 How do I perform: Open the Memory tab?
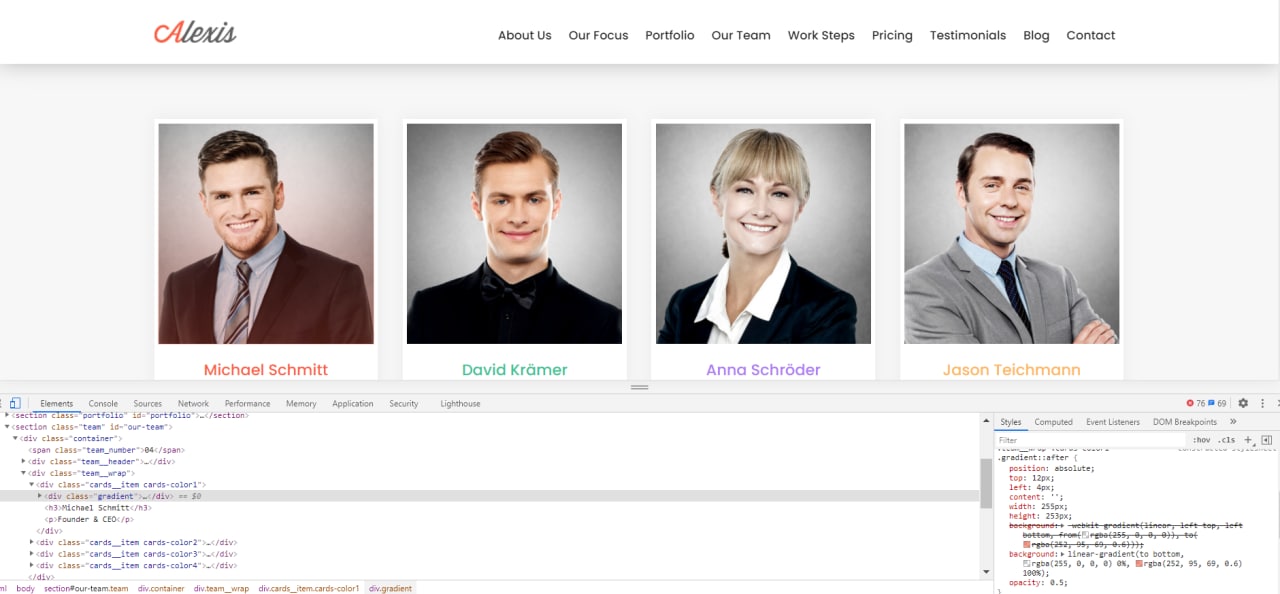301,403
